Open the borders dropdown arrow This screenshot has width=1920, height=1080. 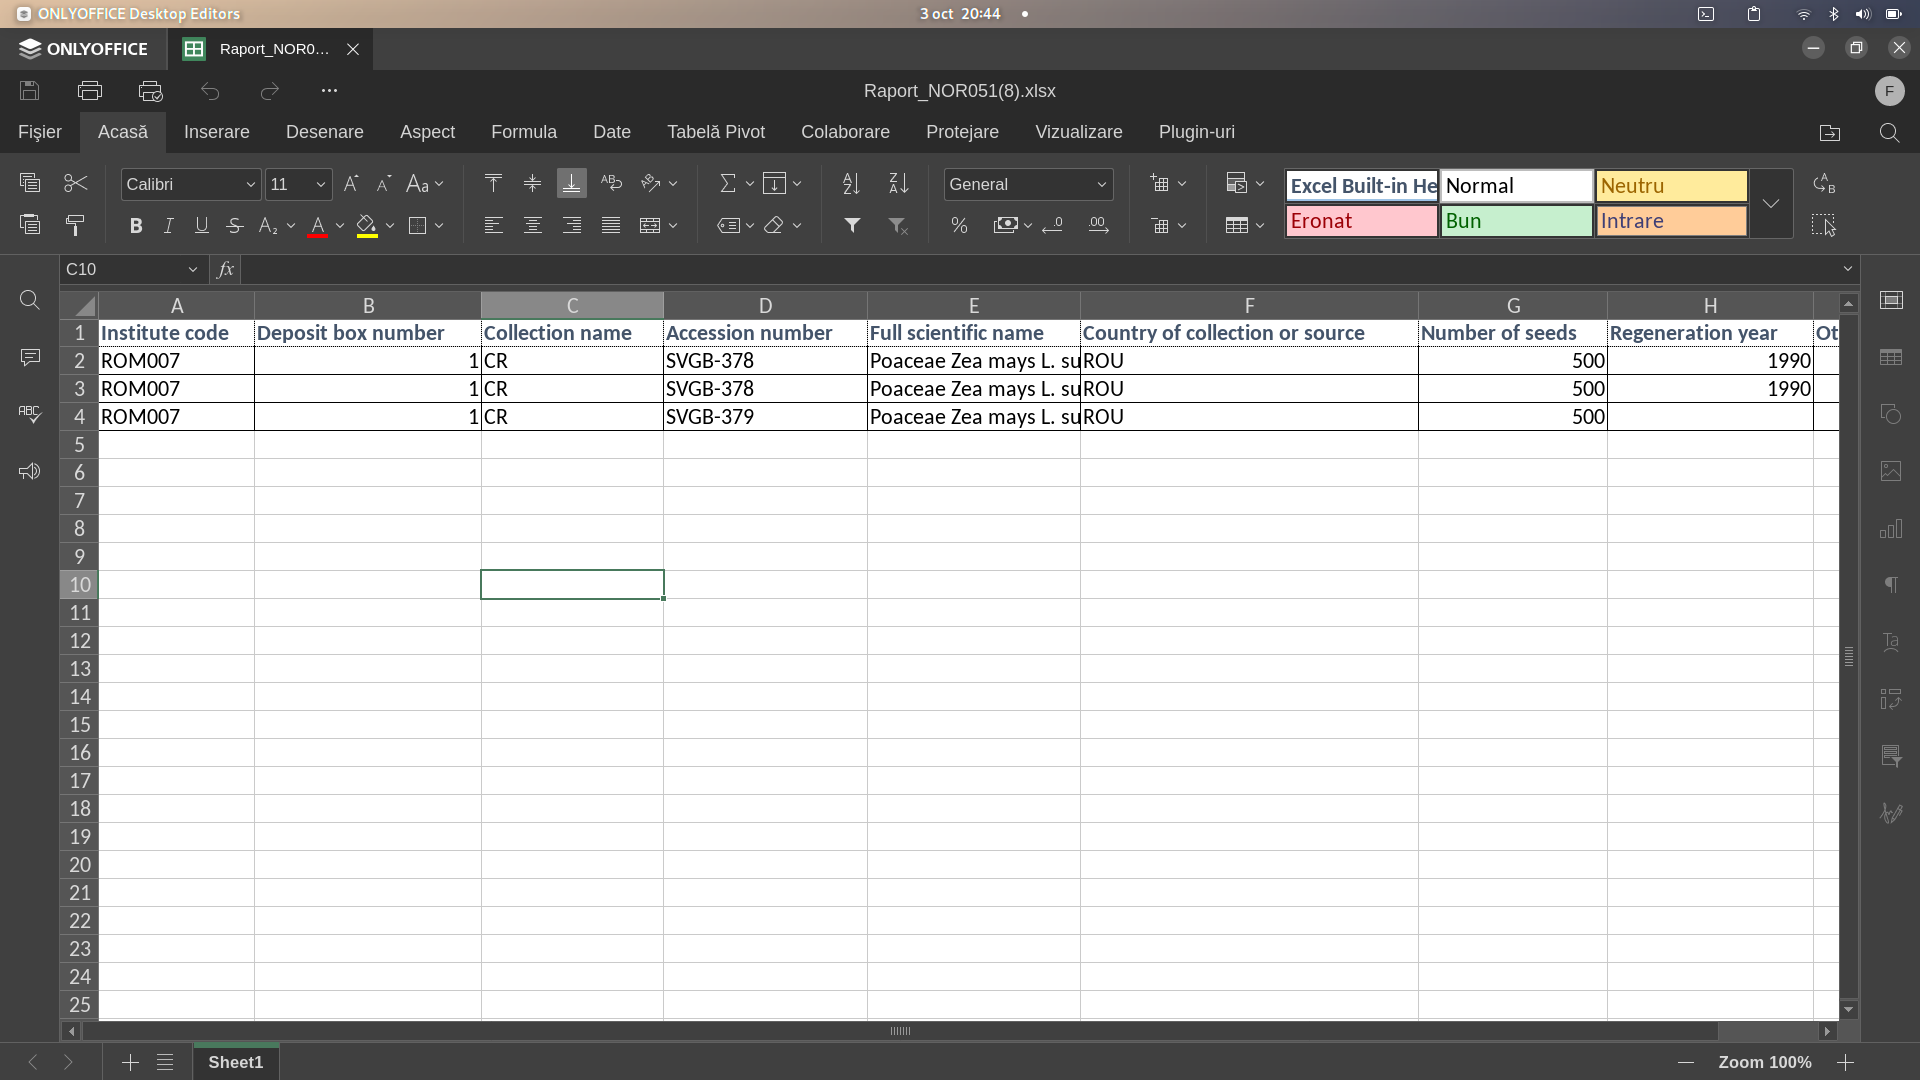pos(439,226)
